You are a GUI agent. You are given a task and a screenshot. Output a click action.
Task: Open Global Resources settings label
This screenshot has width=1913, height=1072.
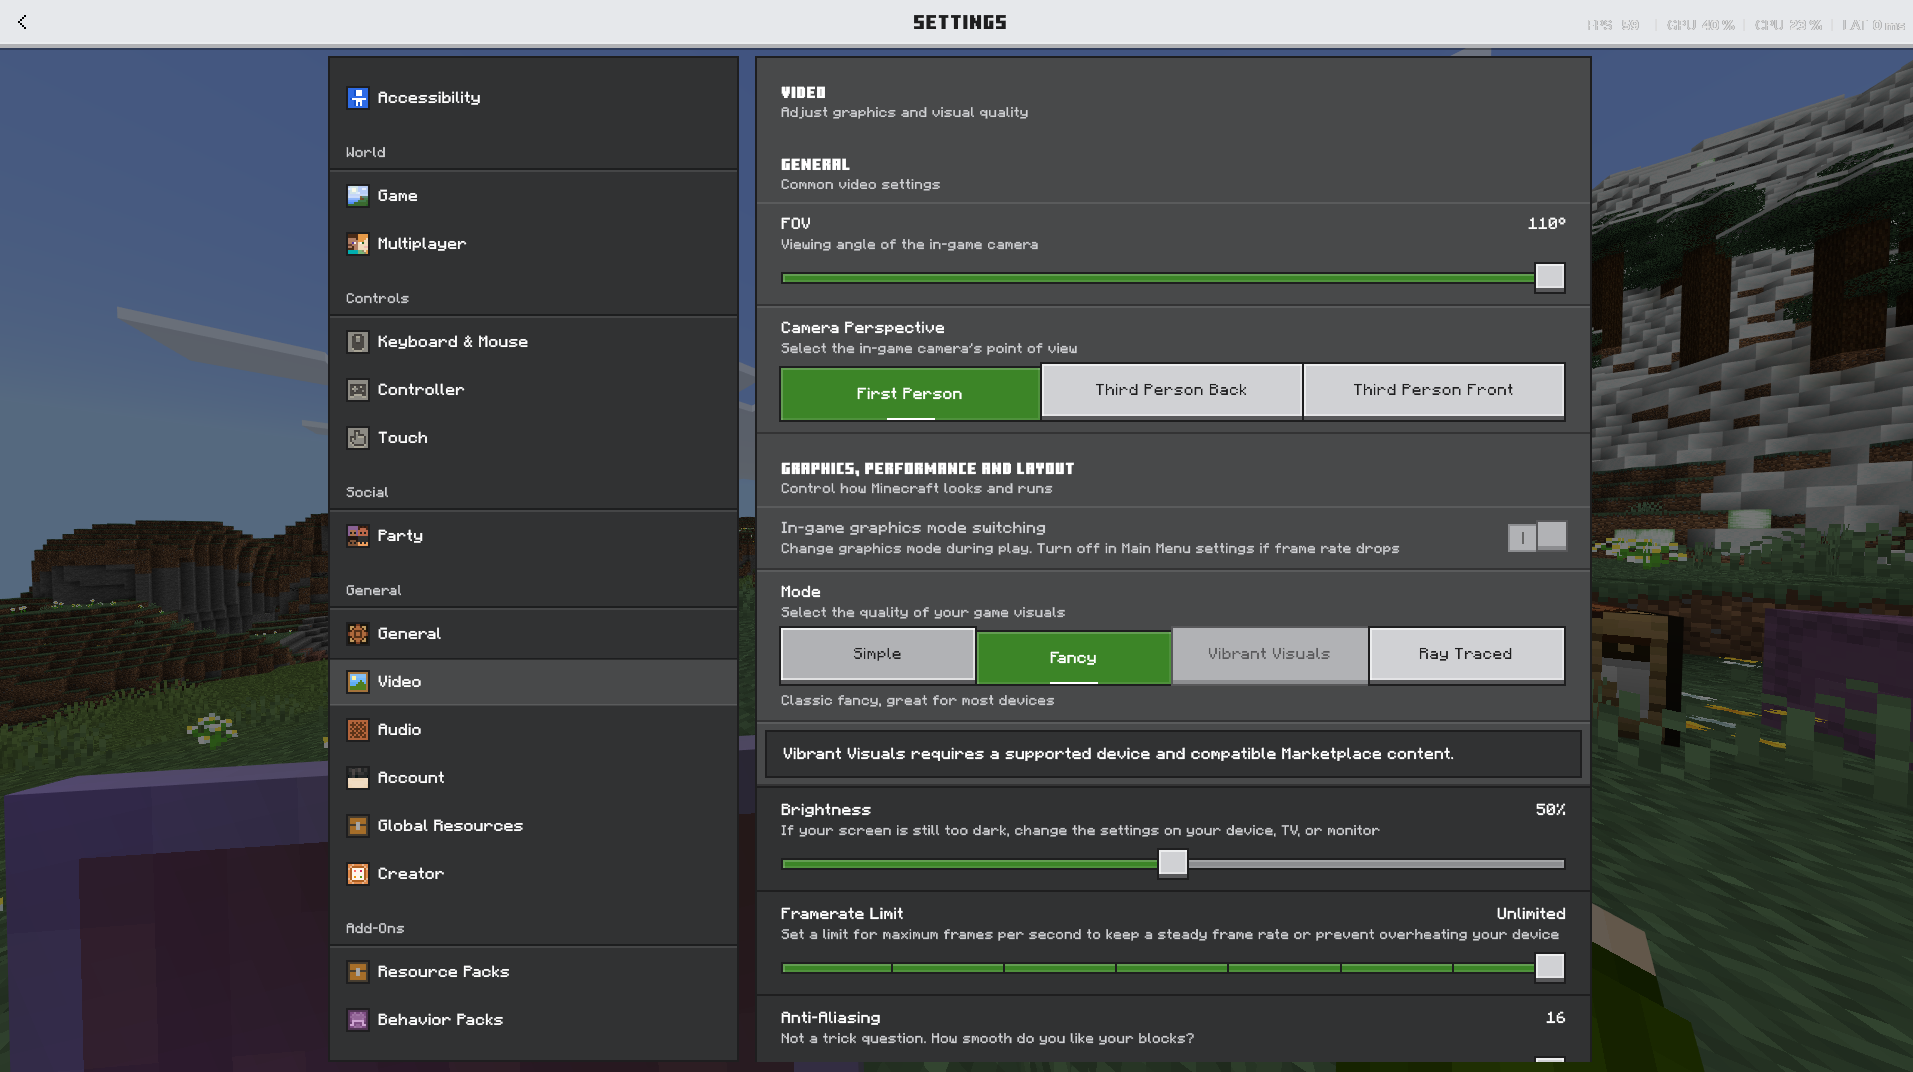click(x=450, y=826)
